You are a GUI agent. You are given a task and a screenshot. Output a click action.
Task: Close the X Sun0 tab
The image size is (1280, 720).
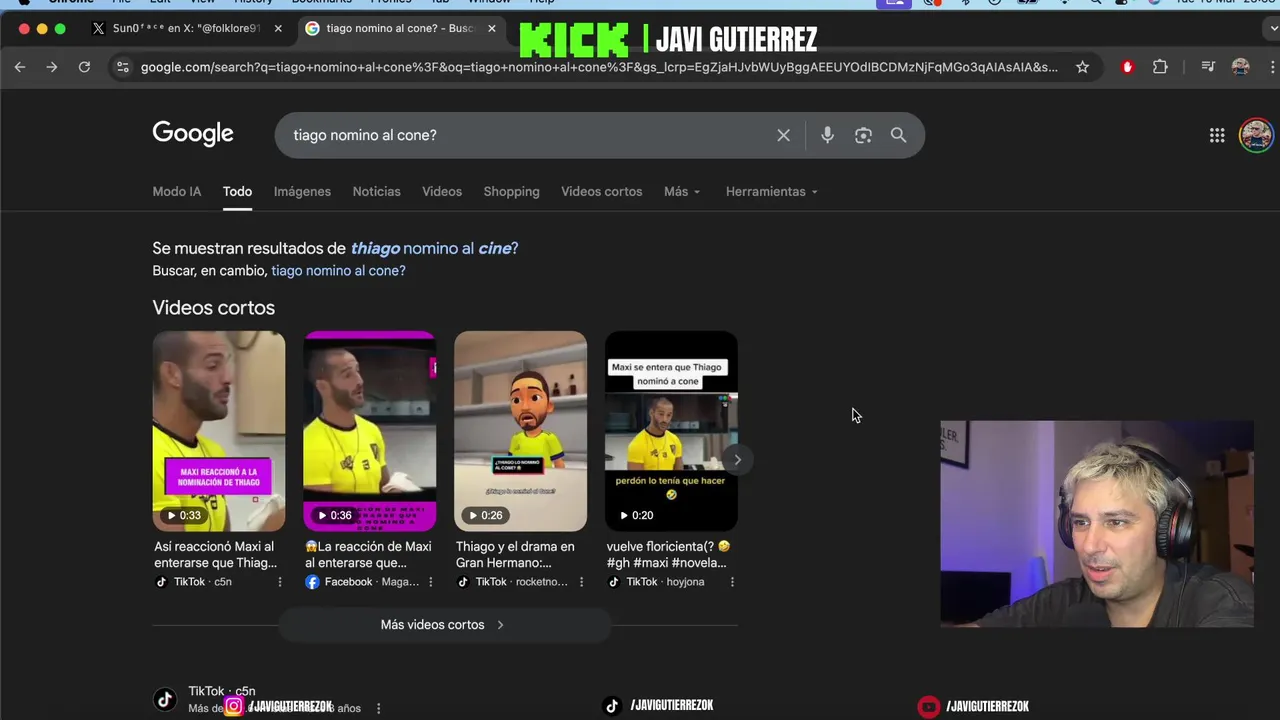click(278, 28)
